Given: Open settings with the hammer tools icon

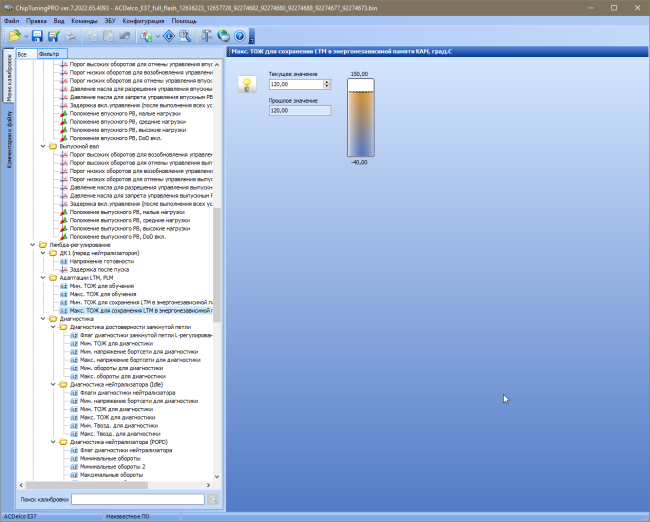Looking at the screenshot, I should pyautogui.click(x=206, y=36).
